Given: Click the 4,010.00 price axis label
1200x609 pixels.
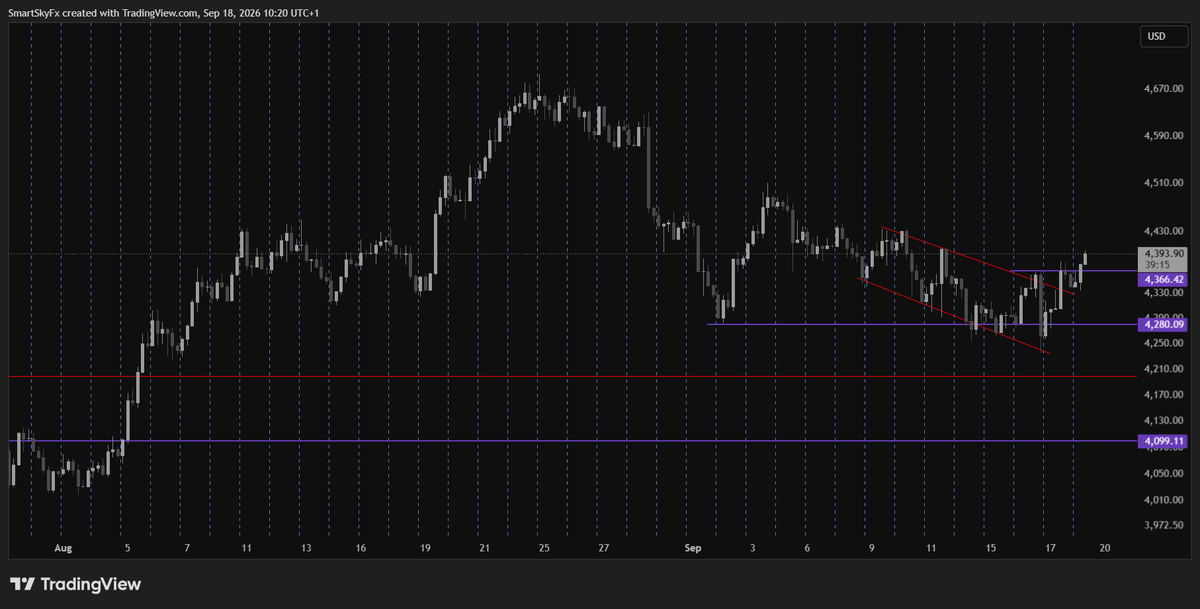Looking at the screenshot, I should (x=1163, y=499).
